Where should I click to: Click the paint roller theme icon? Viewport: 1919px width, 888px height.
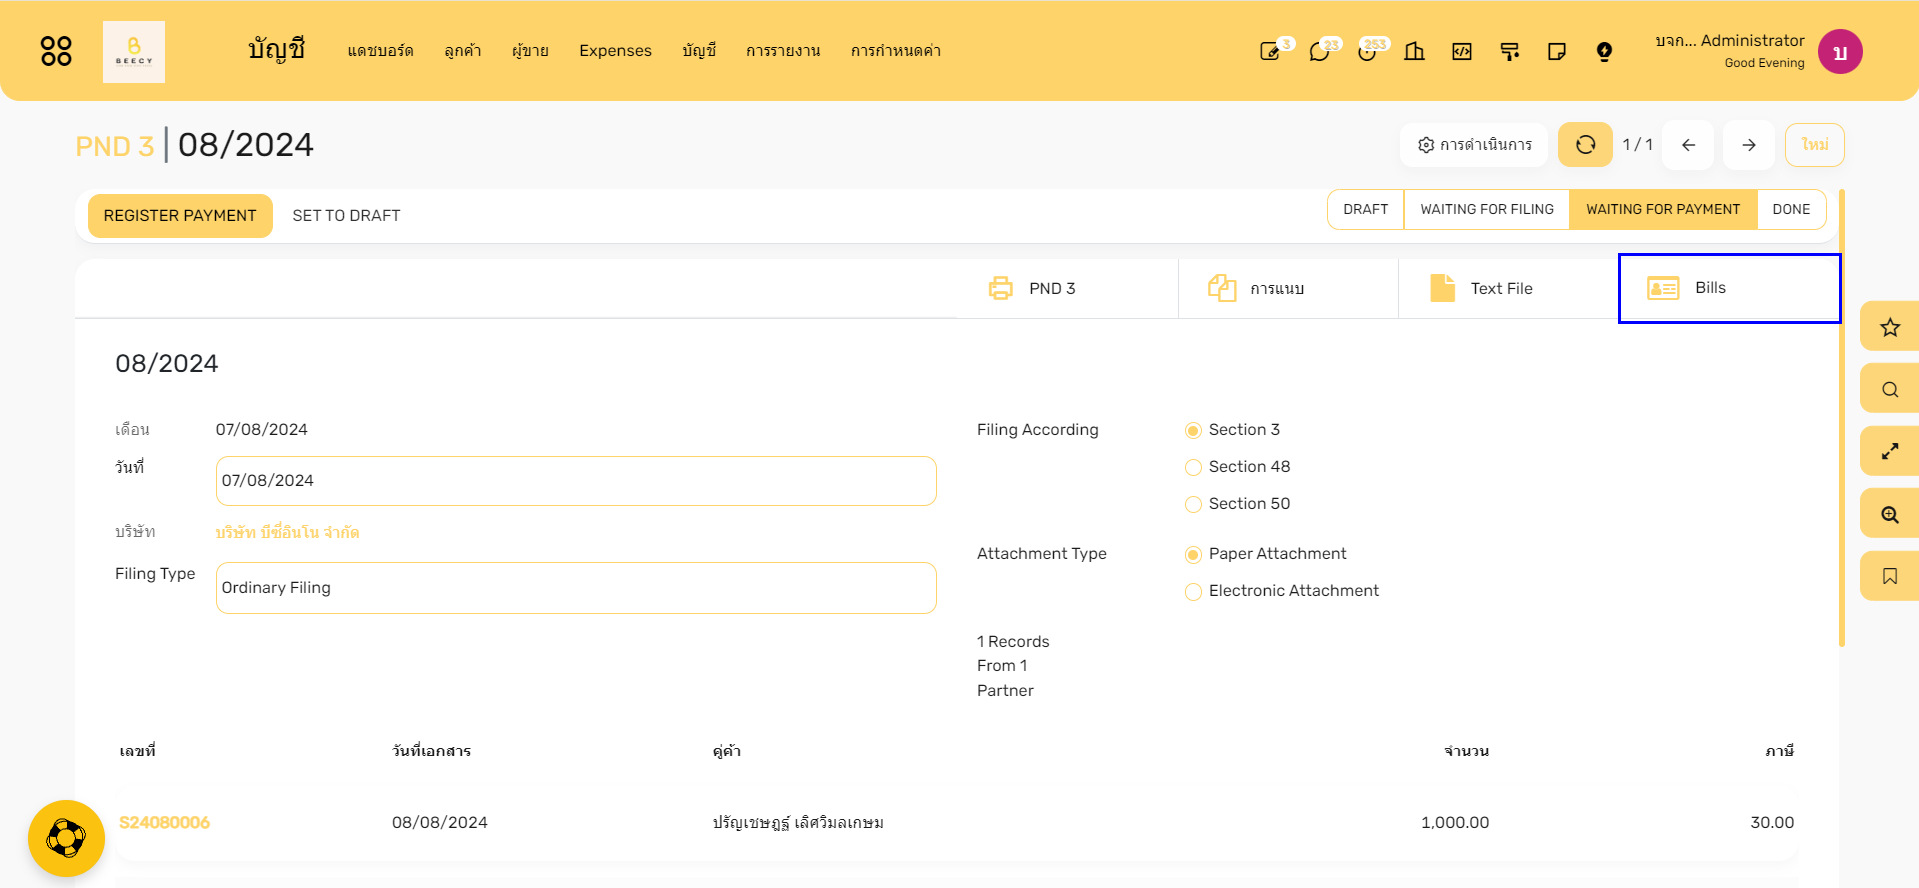pyautogui.click(x=1510, y=51)
